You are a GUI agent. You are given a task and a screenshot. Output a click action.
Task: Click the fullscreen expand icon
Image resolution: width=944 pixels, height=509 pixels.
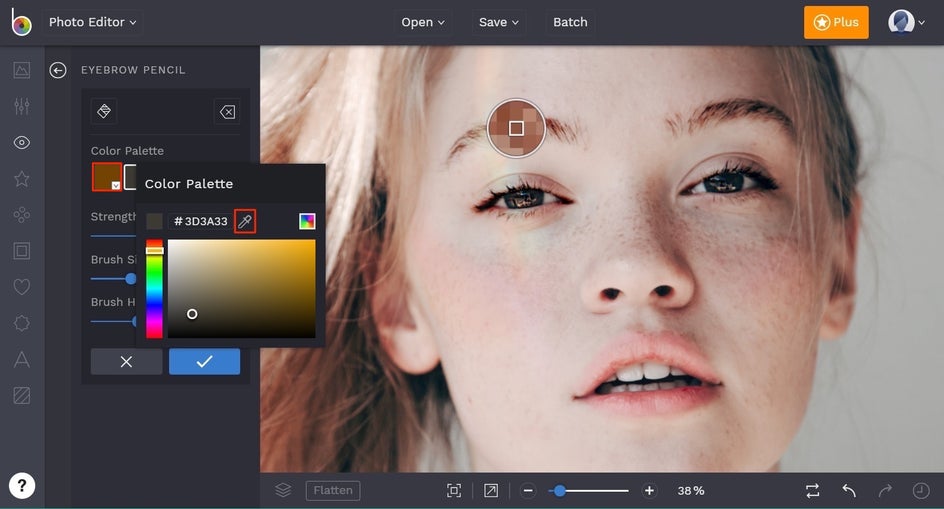click(491, 491)
